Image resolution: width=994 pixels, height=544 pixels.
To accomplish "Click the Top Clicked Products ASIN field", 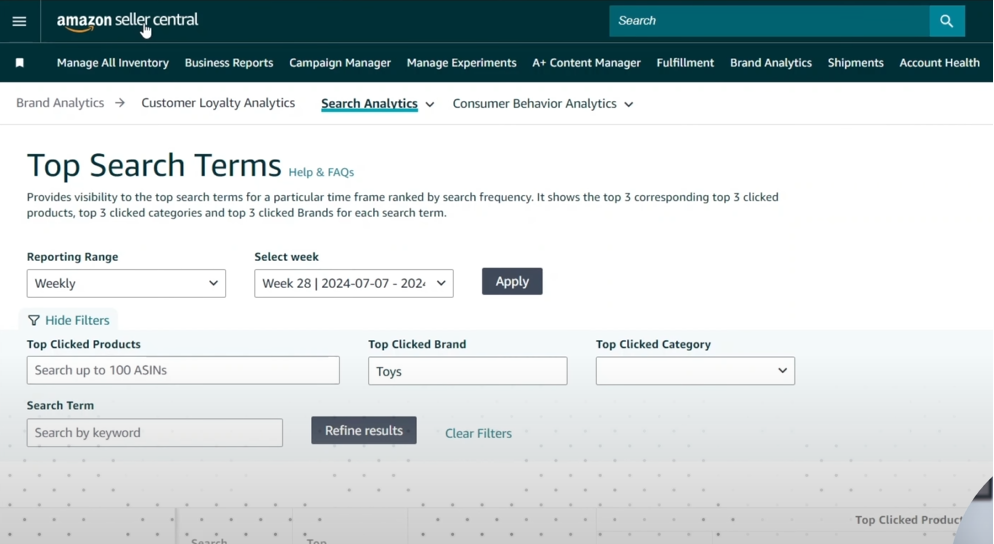I will coord(183,370).
